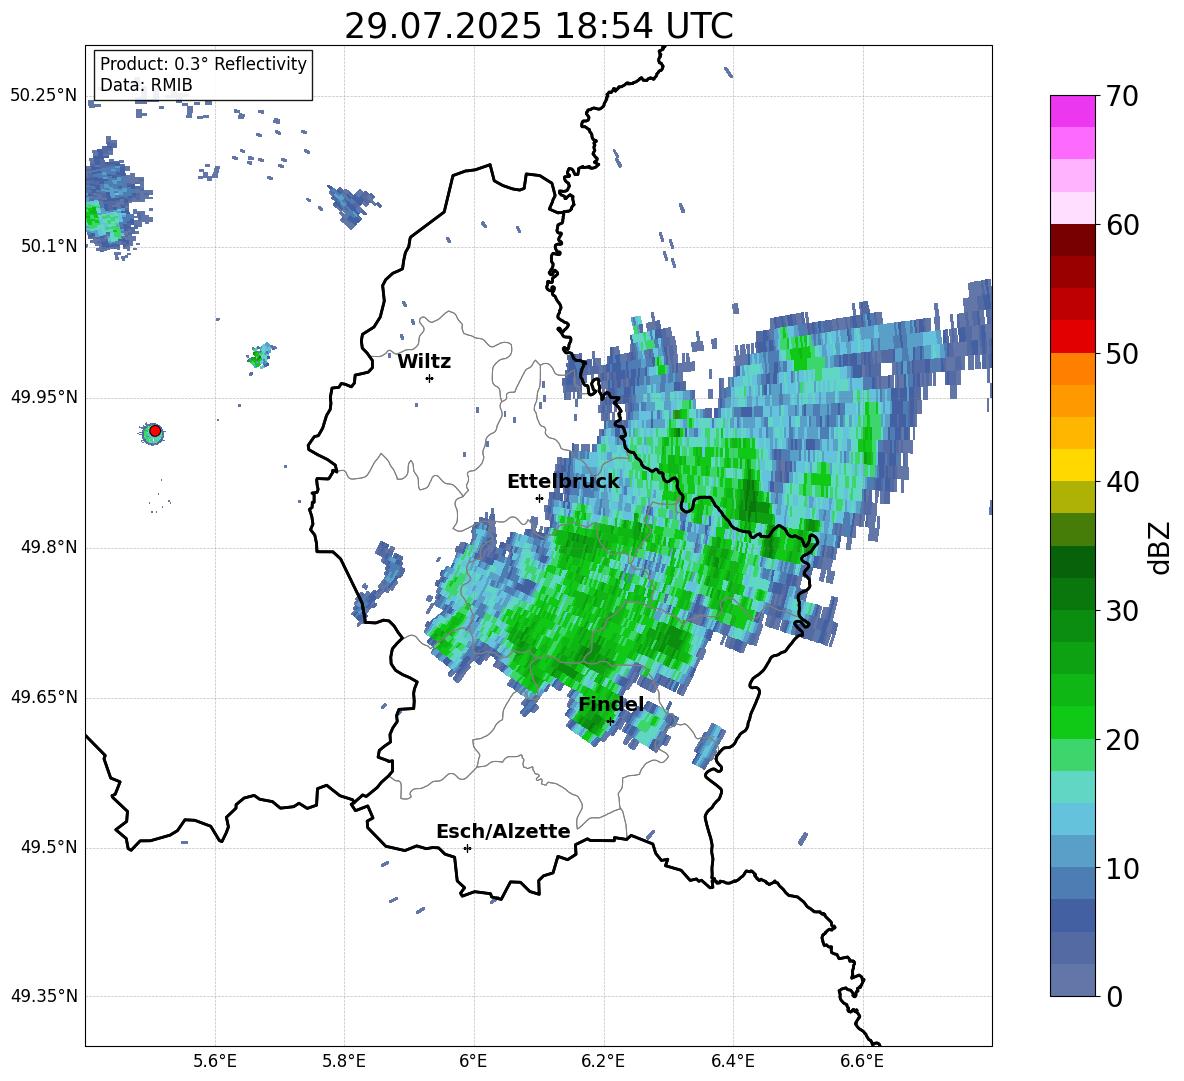Click the 49.8°N latitude label

tap(49, 547)
